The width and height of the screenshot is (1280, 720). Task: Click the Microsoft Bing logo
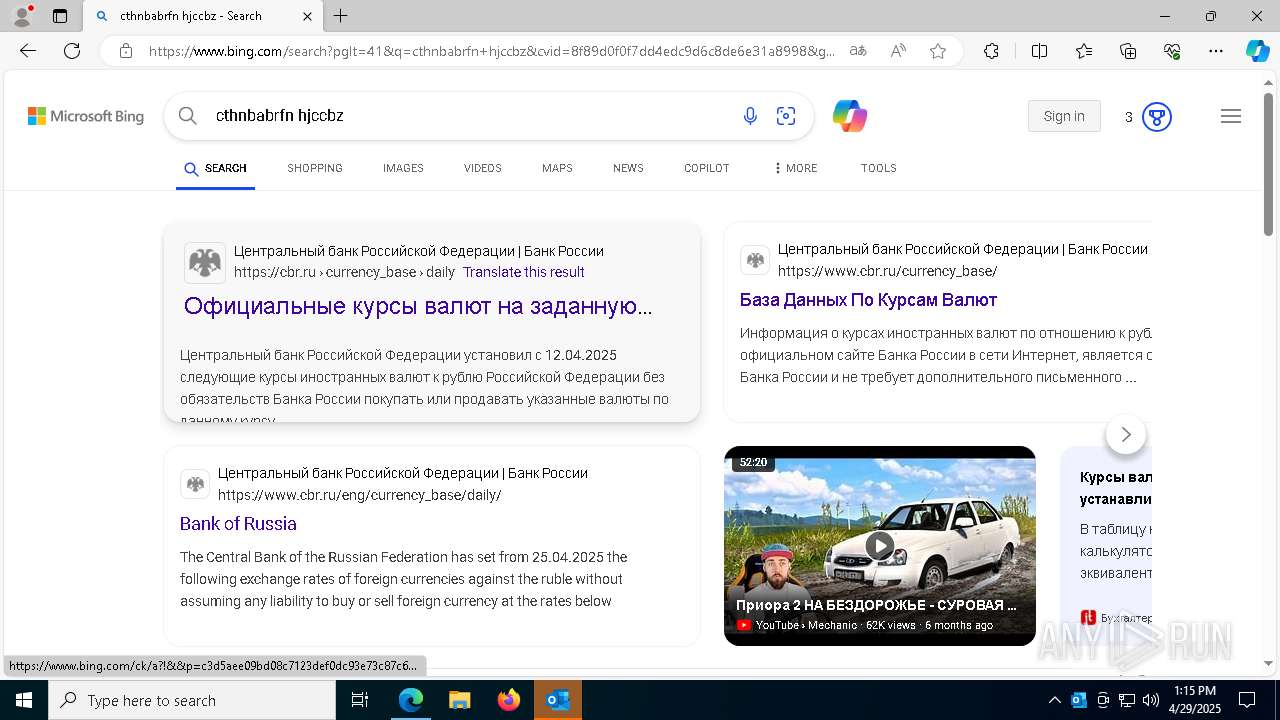point(85,117)
